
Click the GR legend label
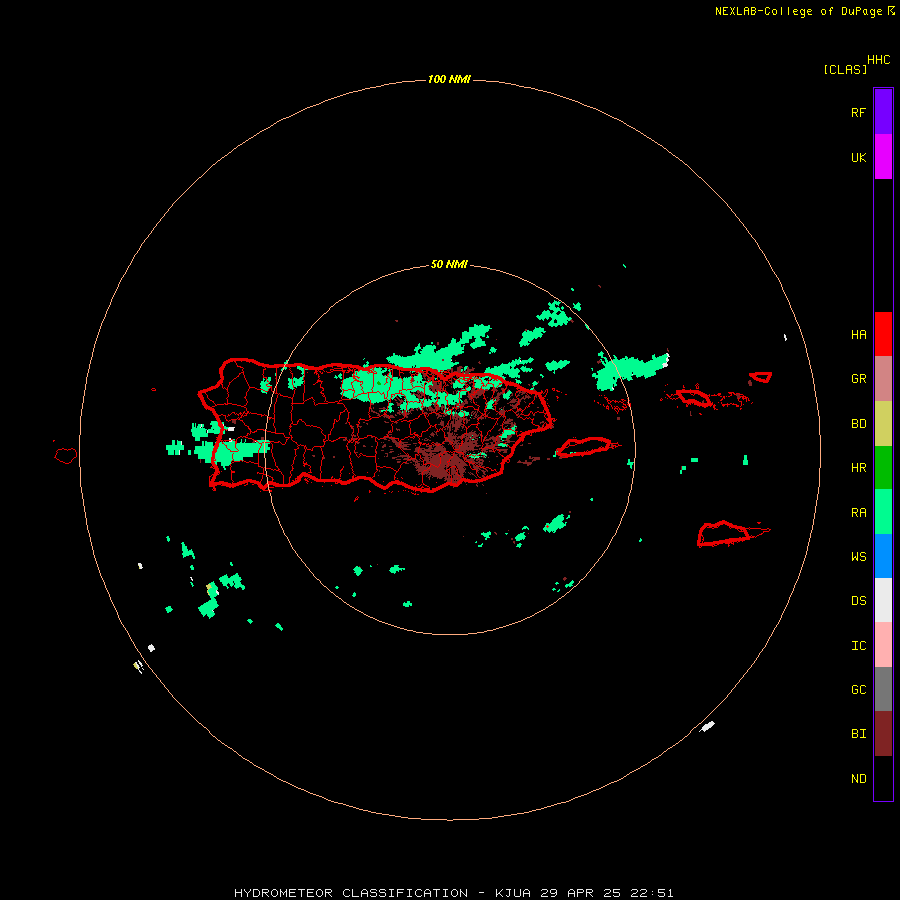click(858, 379)
